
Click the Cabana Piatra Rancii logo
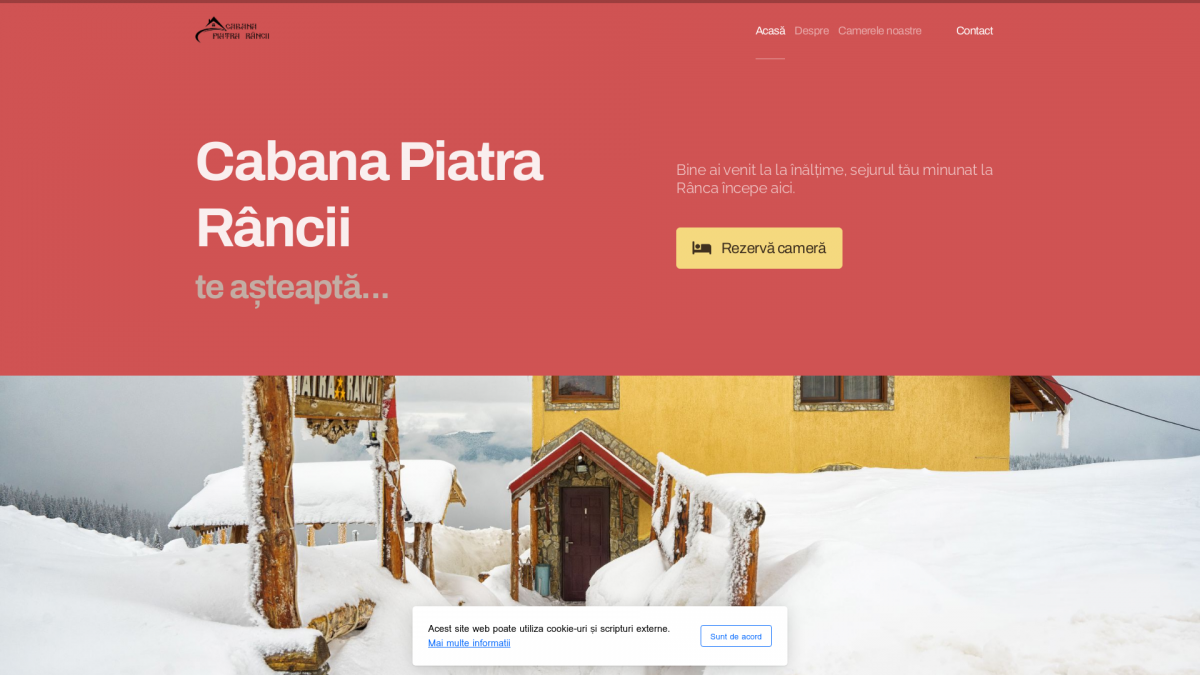click(x=232, y=30)
